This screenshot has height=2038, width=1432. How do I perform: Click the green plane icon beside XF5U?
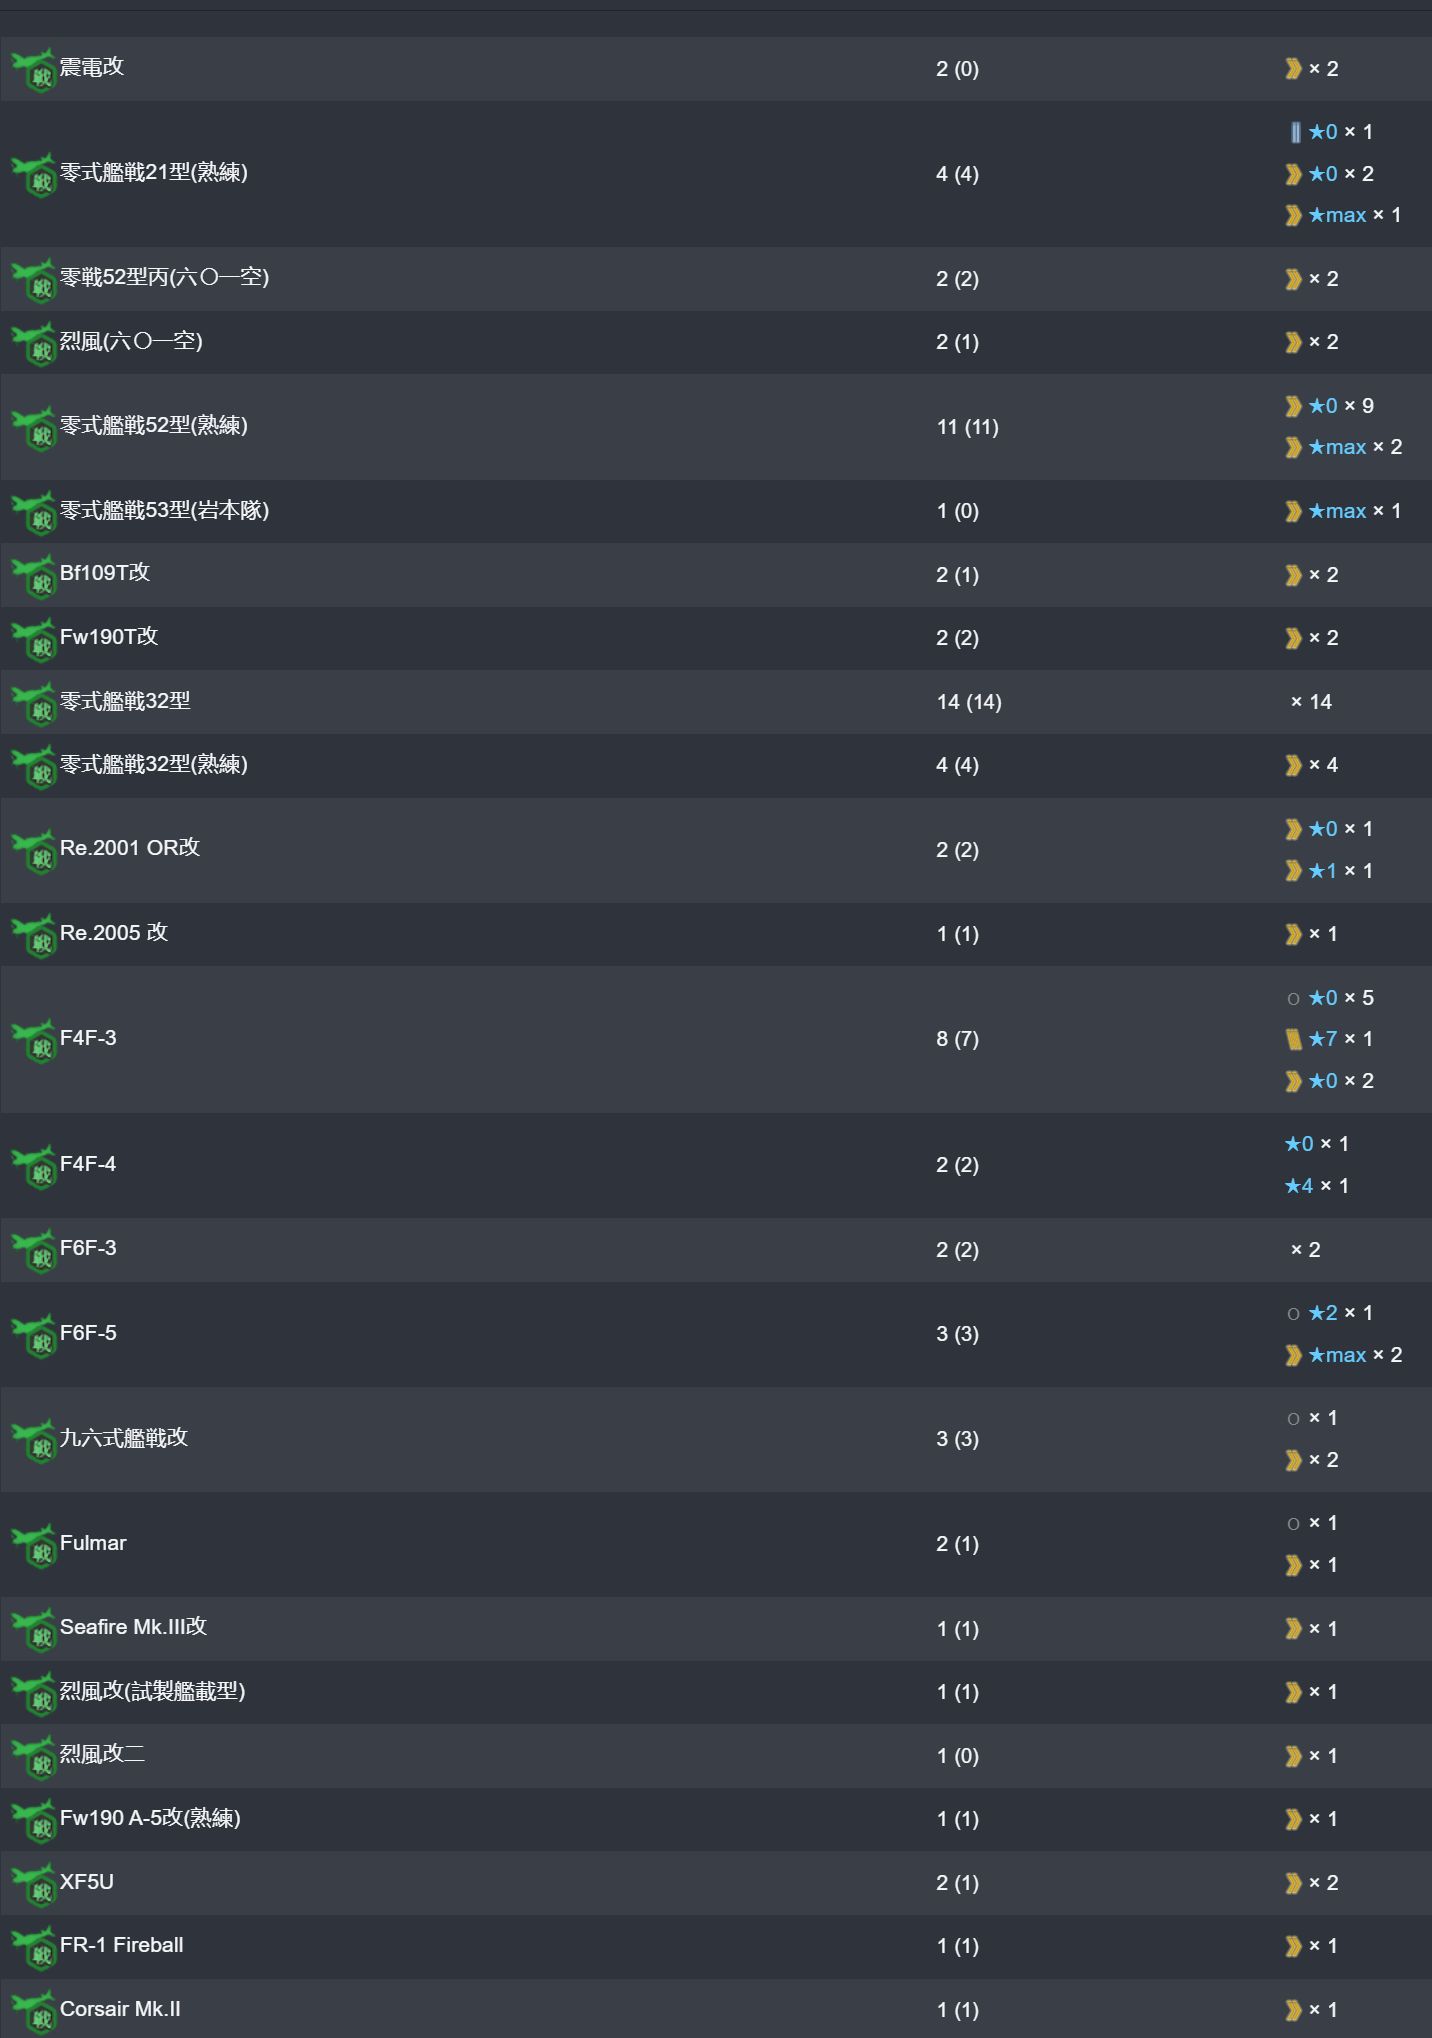click(34, 1885)
